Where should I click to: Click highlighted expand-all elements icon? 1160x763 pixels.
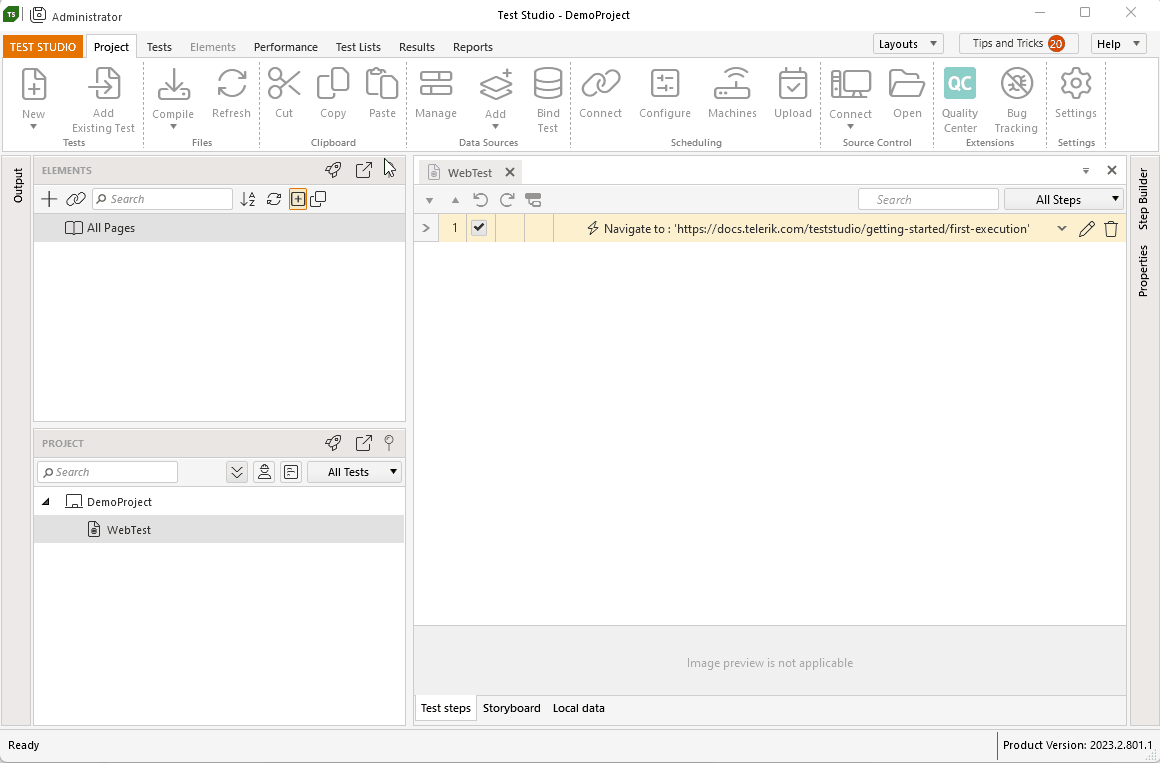297,199
